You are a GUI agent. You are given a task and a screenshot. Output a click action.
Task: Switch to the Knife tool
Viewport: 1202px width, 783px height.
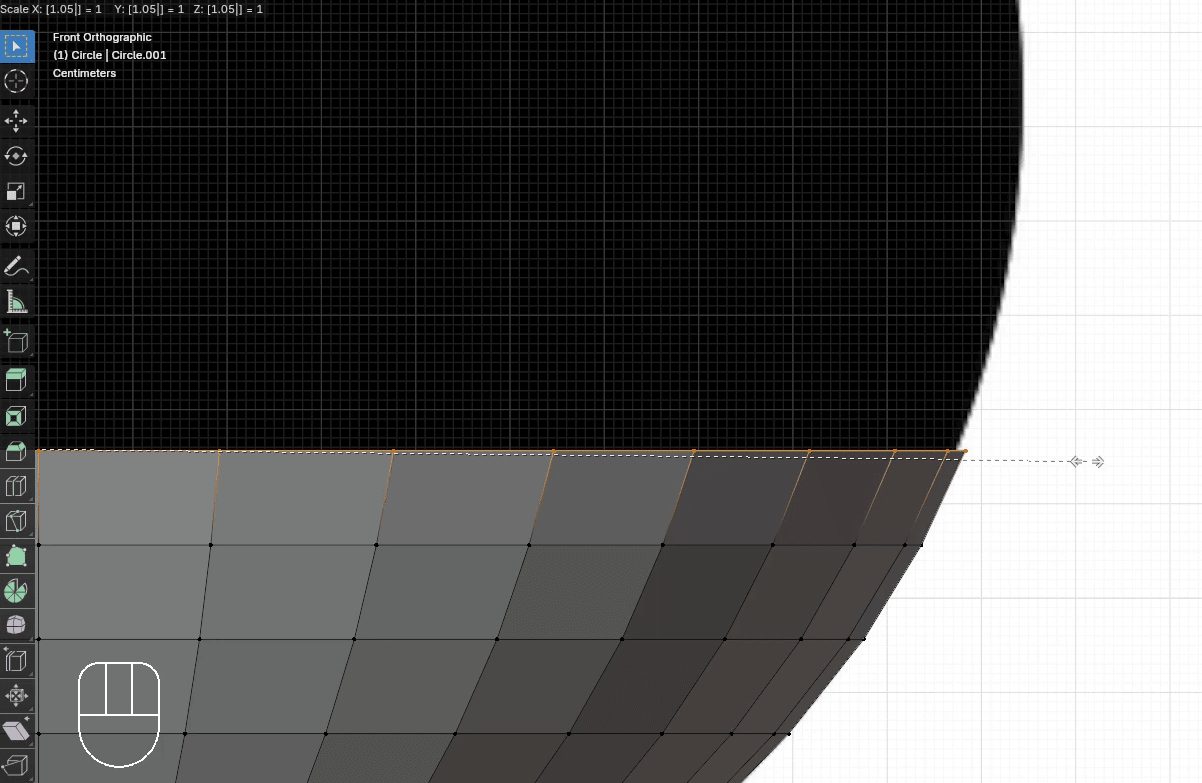[17, 521]
